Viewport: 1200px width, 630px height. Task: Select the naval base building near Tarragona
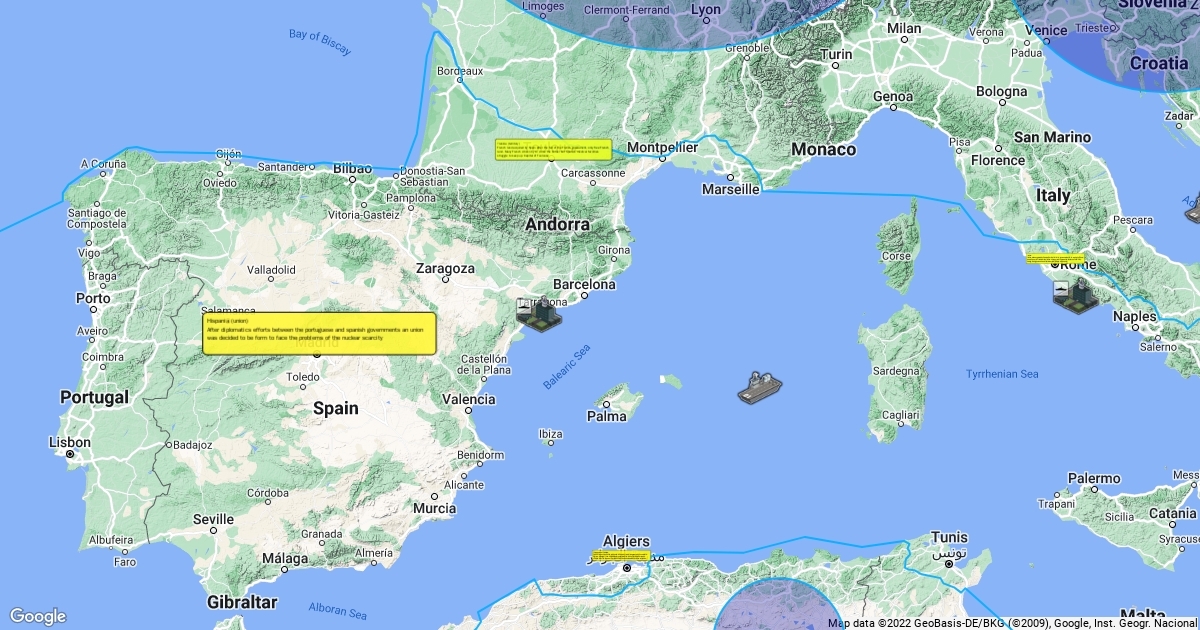pos(539,314)
